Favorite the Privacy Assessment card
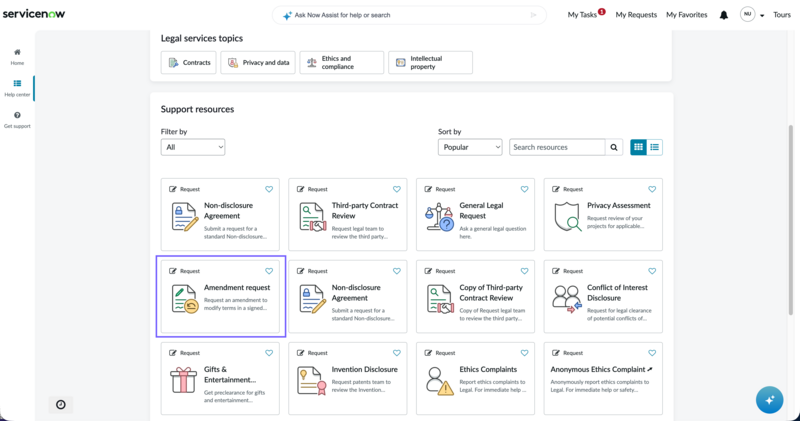 652,189
